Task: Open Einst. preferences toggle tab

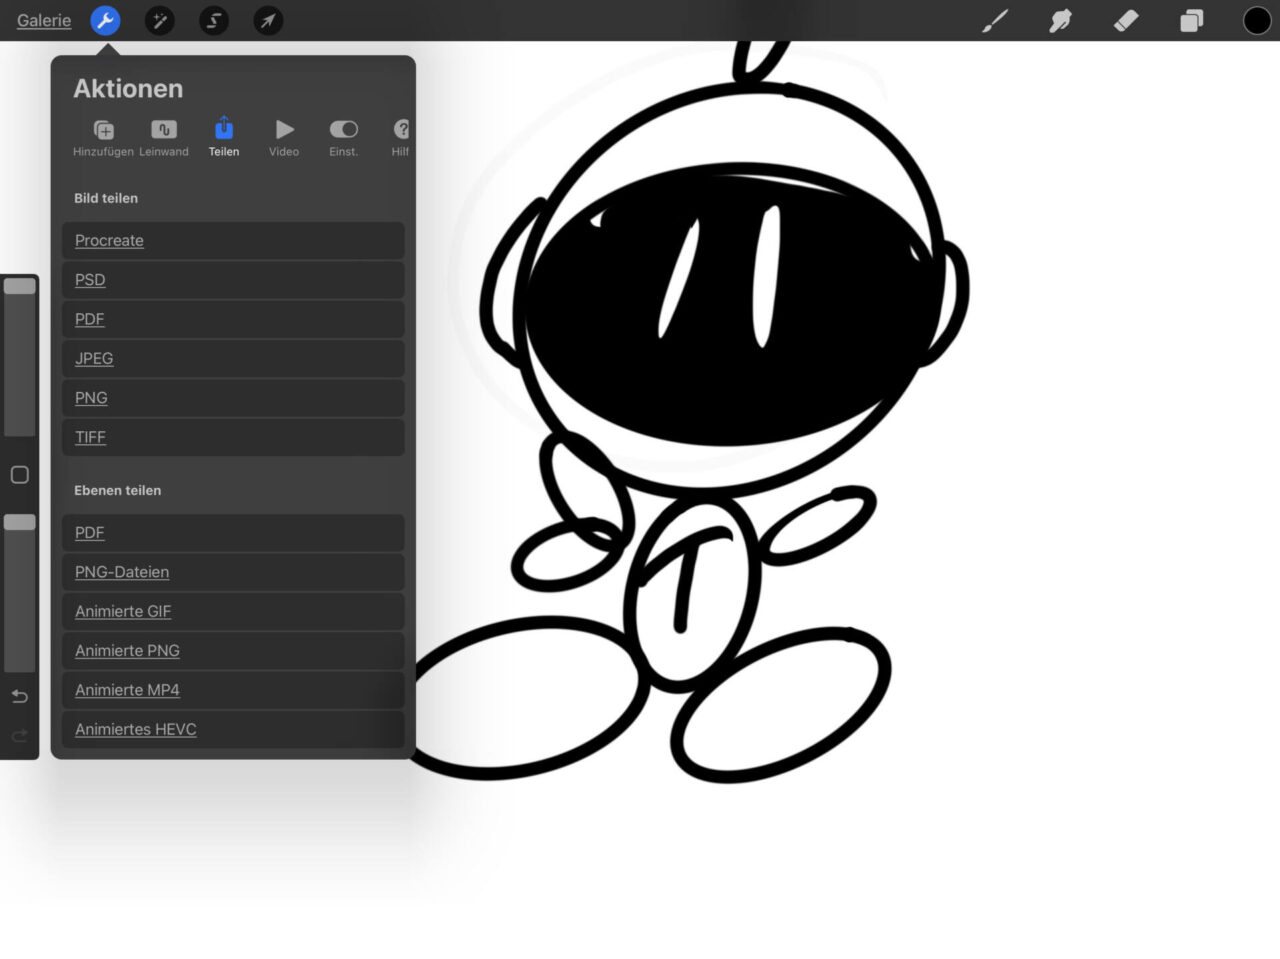Action: click(x=343, y=137)
